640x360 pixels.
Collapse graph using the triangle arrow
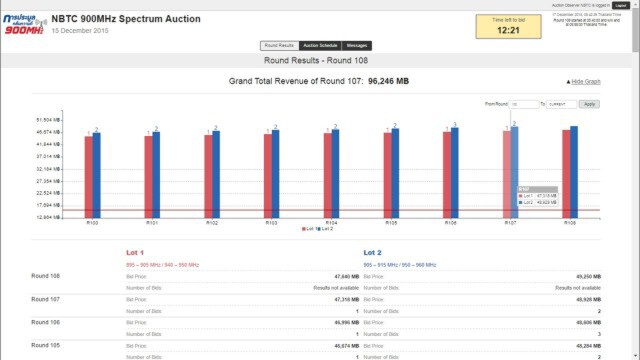568,82
